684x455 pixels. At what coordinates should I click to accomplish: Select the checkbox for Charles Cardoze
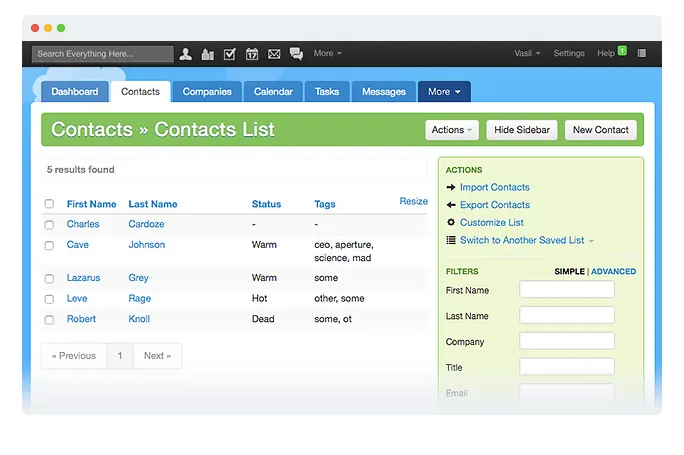[x=49, y=225]
